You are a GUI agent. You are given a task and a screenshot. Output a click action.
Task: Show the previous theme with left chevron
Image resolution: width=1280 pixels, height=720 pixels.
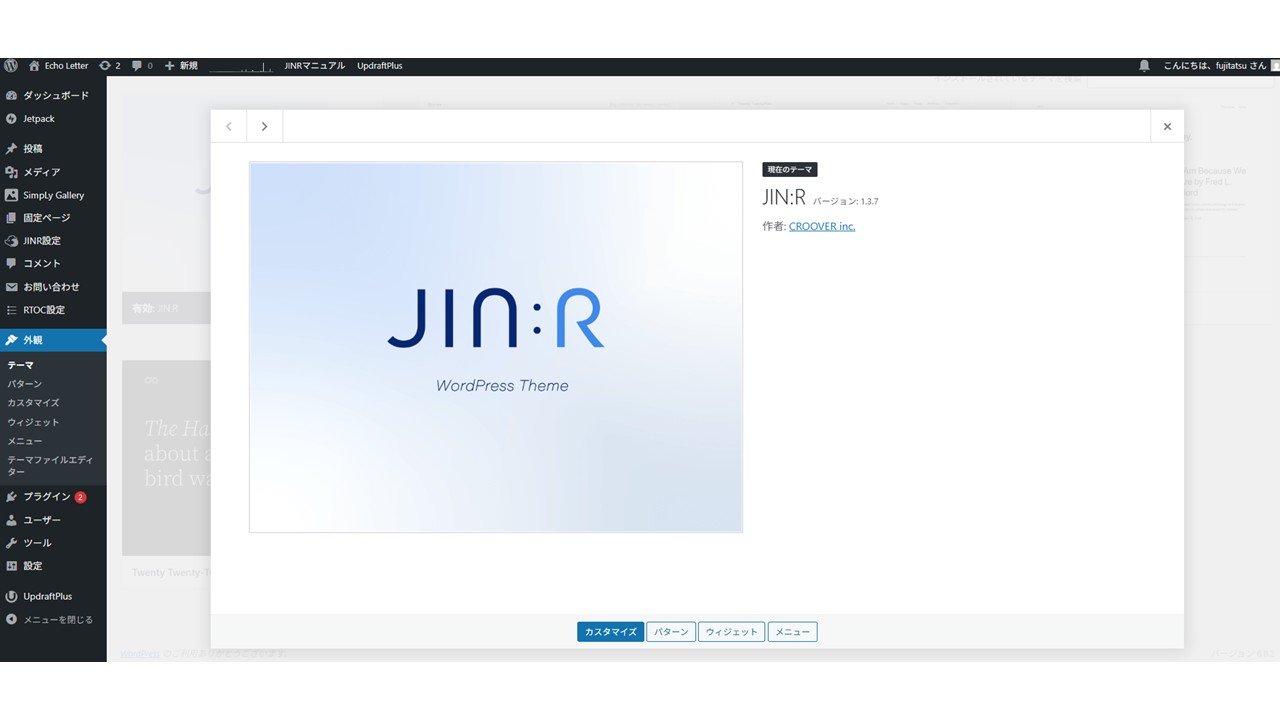229,127
